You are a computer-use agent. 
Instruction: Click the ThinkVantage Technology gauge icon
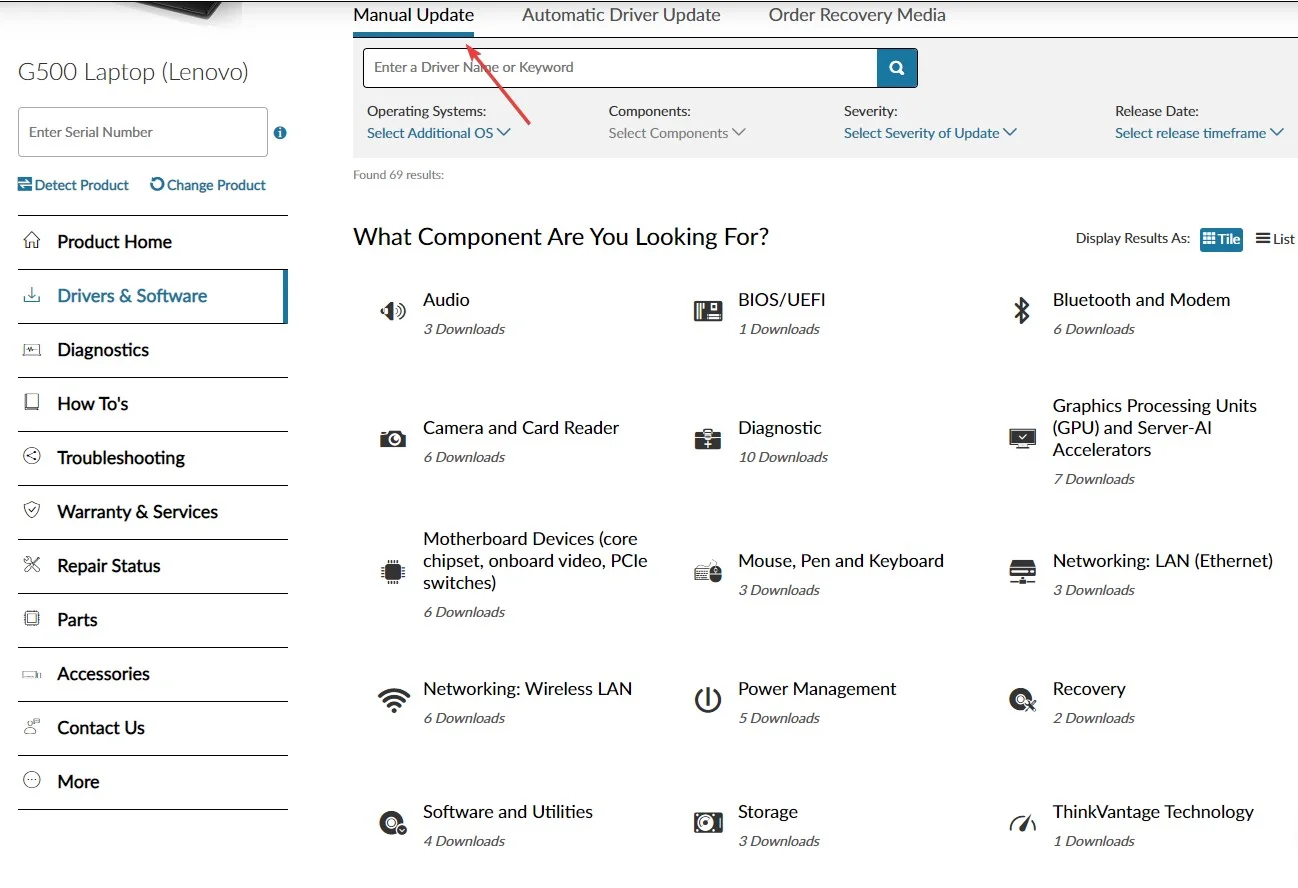point(1022,823)
